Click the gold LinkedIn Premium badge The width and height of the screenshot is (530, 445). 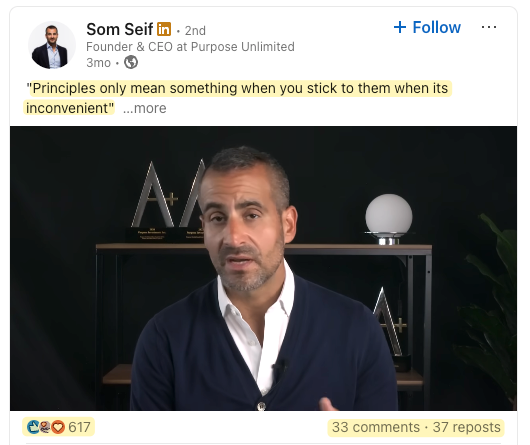point(164,29)
